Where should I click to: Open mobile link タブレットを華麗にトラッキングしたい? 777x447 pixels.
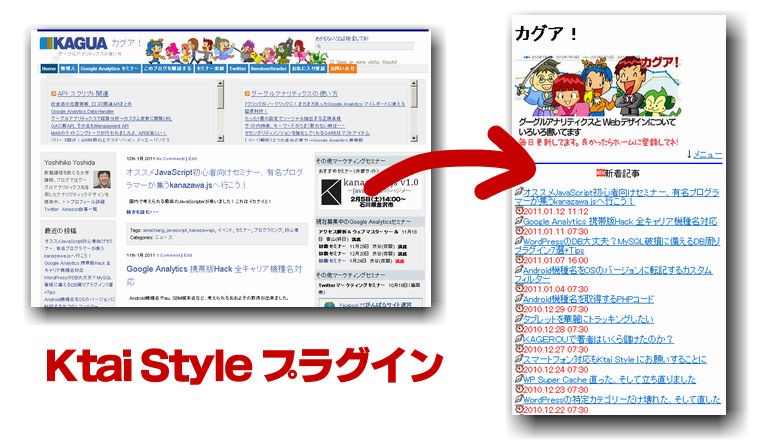pyautogui.click(x=588, y=319)
